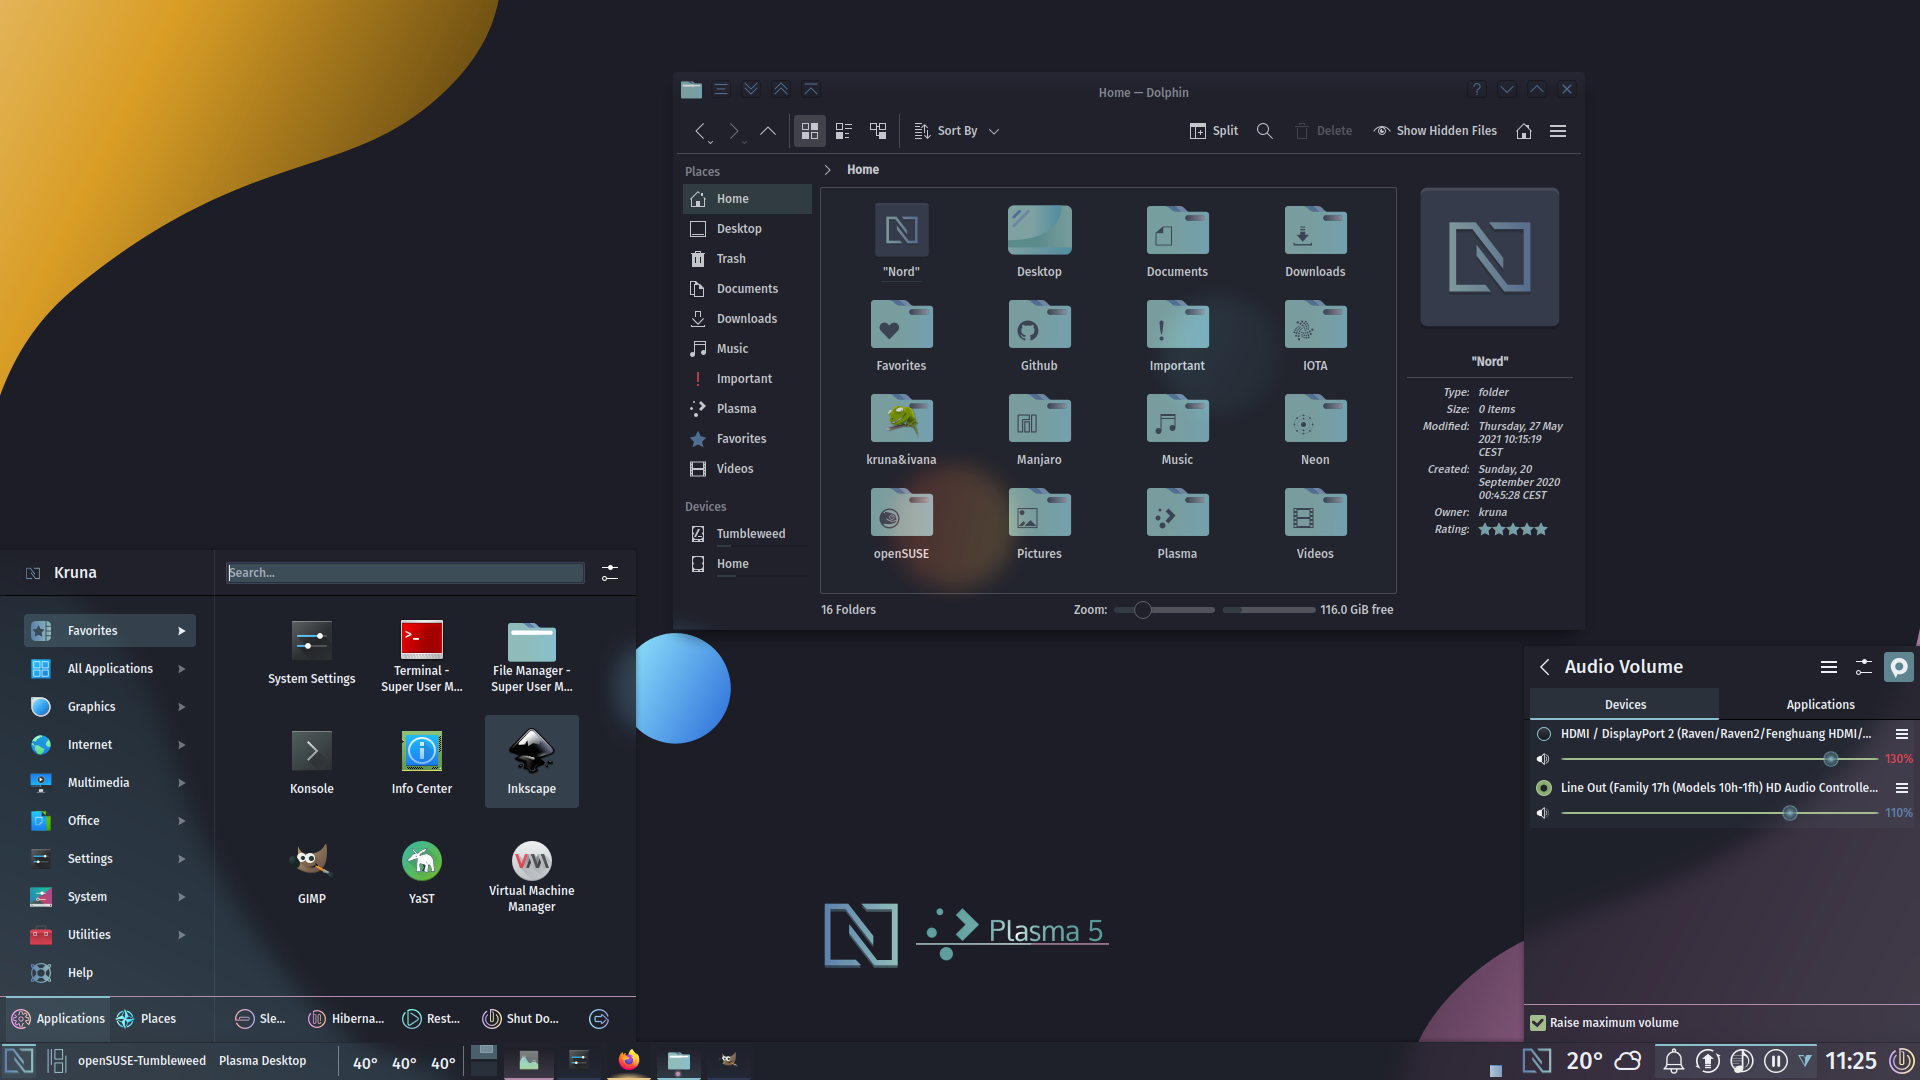Open the Sort By dropdown
This screenshot has height=1080, width=1920.
(957, 131)
